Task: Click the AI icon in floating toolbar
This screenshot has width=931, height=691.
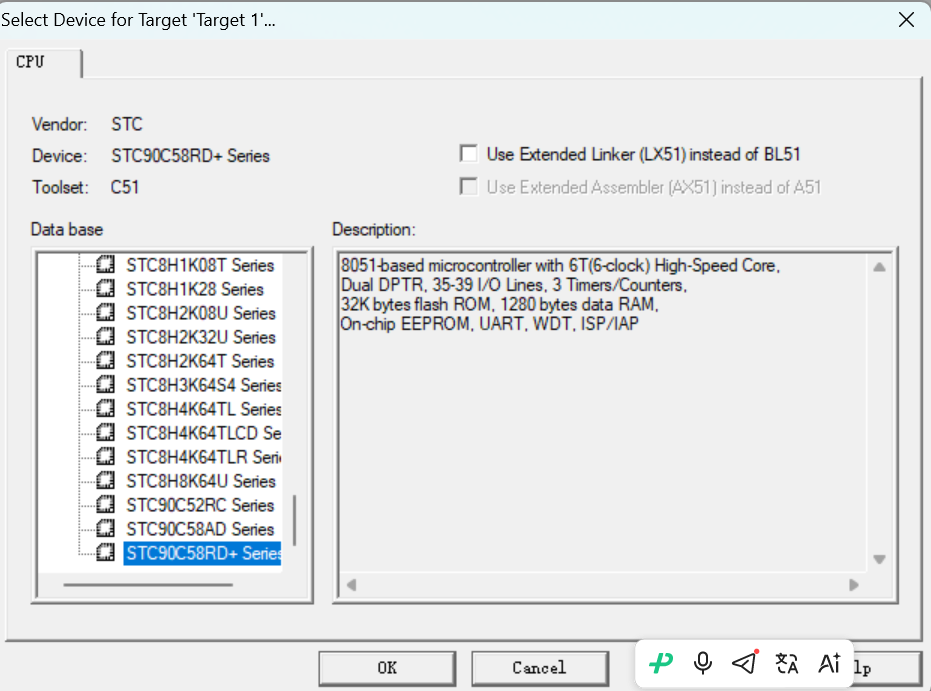Action: tap(829, 663)
